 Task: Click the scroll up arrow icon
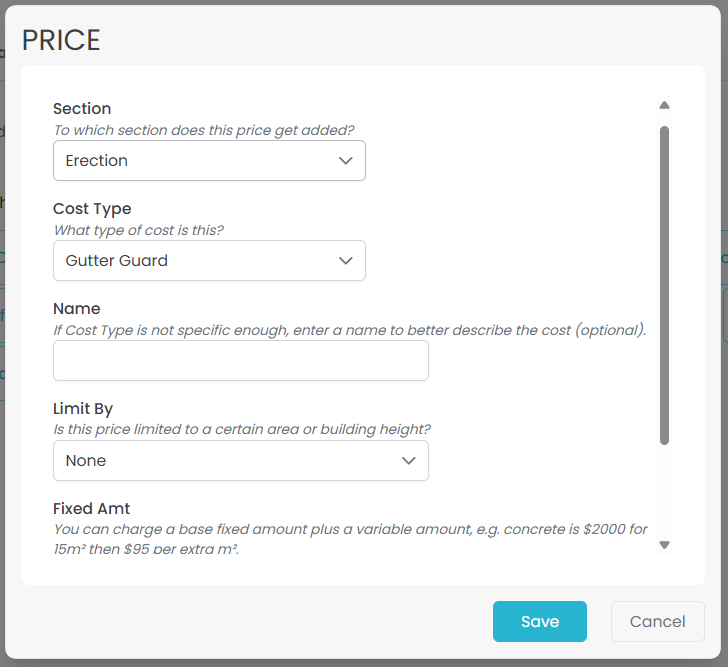coord(664,105)
